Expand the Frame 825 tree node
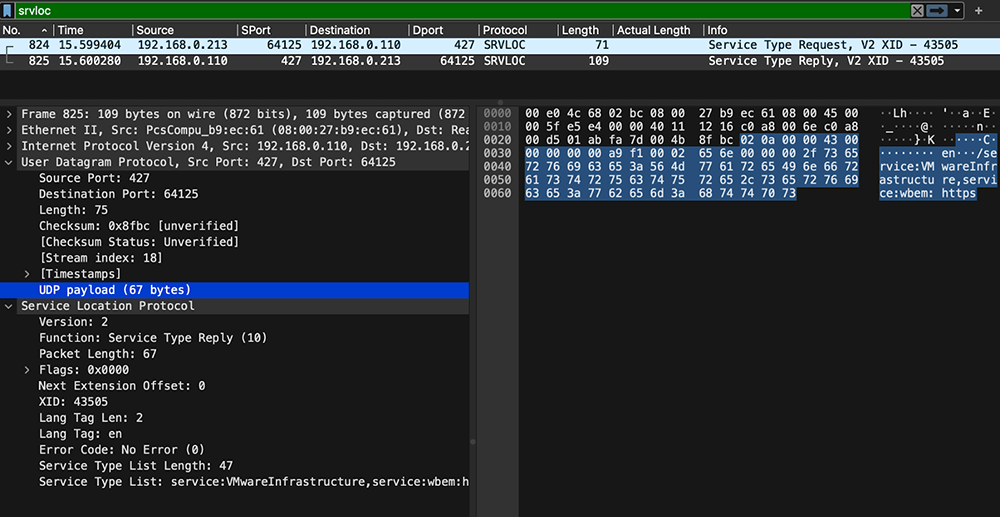Screen dimensions: 1000x517 pyautogui.click(x=9, y=114)
